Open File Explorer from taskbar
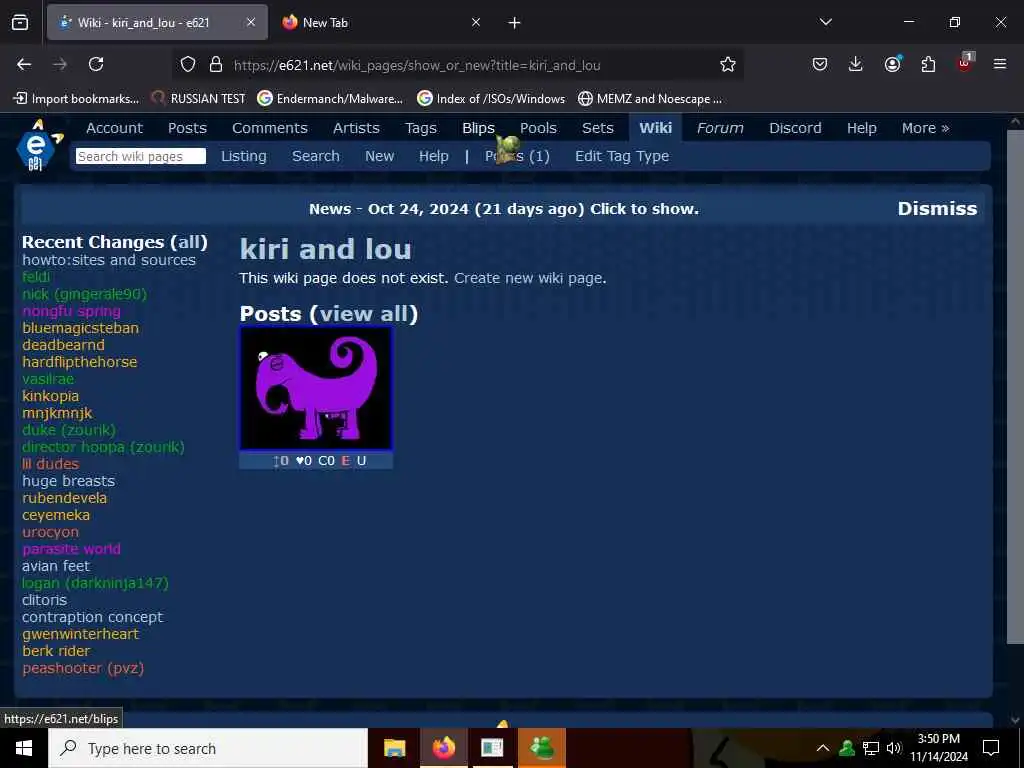The image size is (1024, 768). 394,748
